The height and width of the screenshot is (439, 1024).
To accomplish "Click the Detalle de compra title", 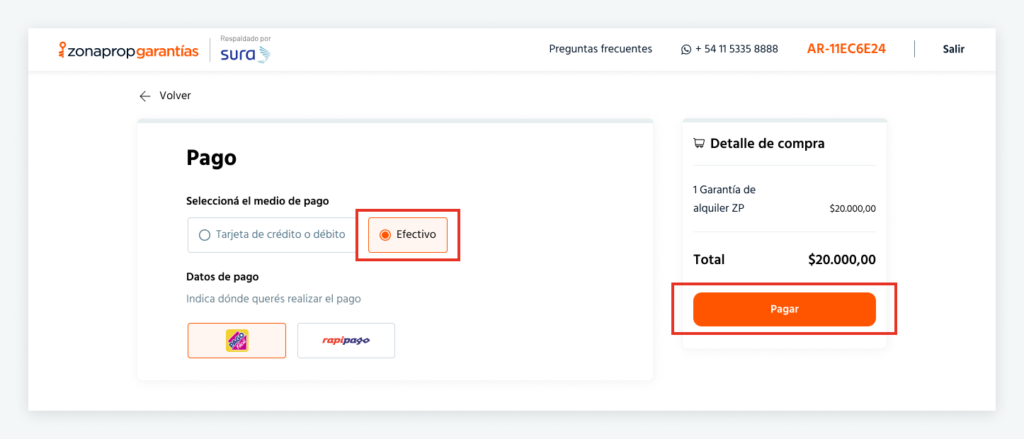I will click(x=767, y=144).
